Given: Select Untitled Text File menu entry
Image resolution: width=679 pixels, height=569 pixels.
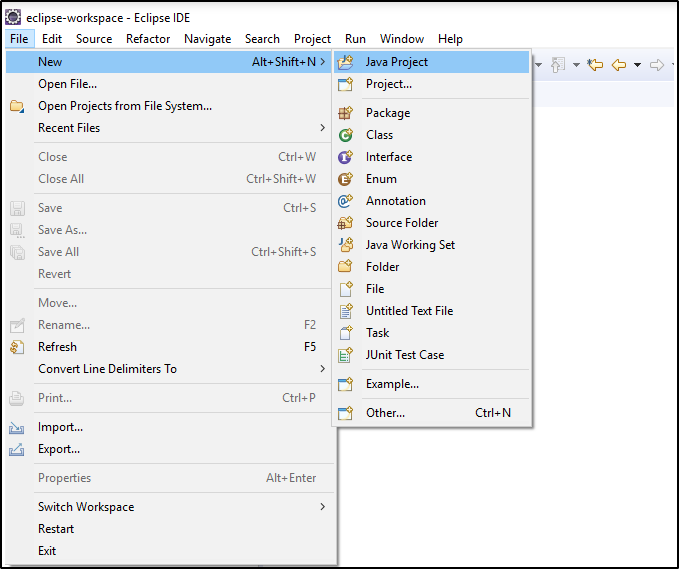Looking at the screenshot, I should click(432, 311).
